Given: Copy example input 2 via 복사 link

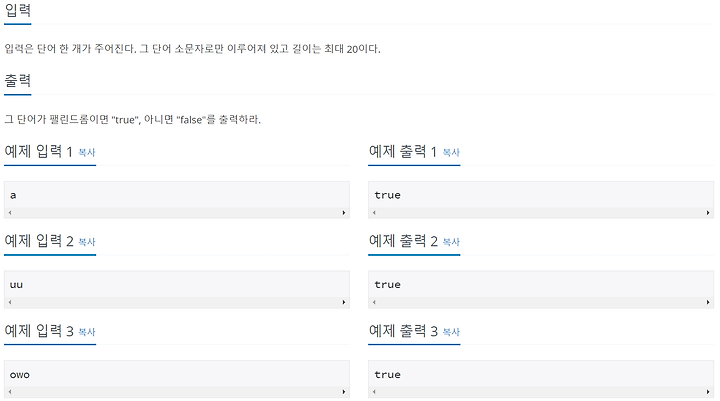Looking at the screenshot, I should click(x=87, y=242).
